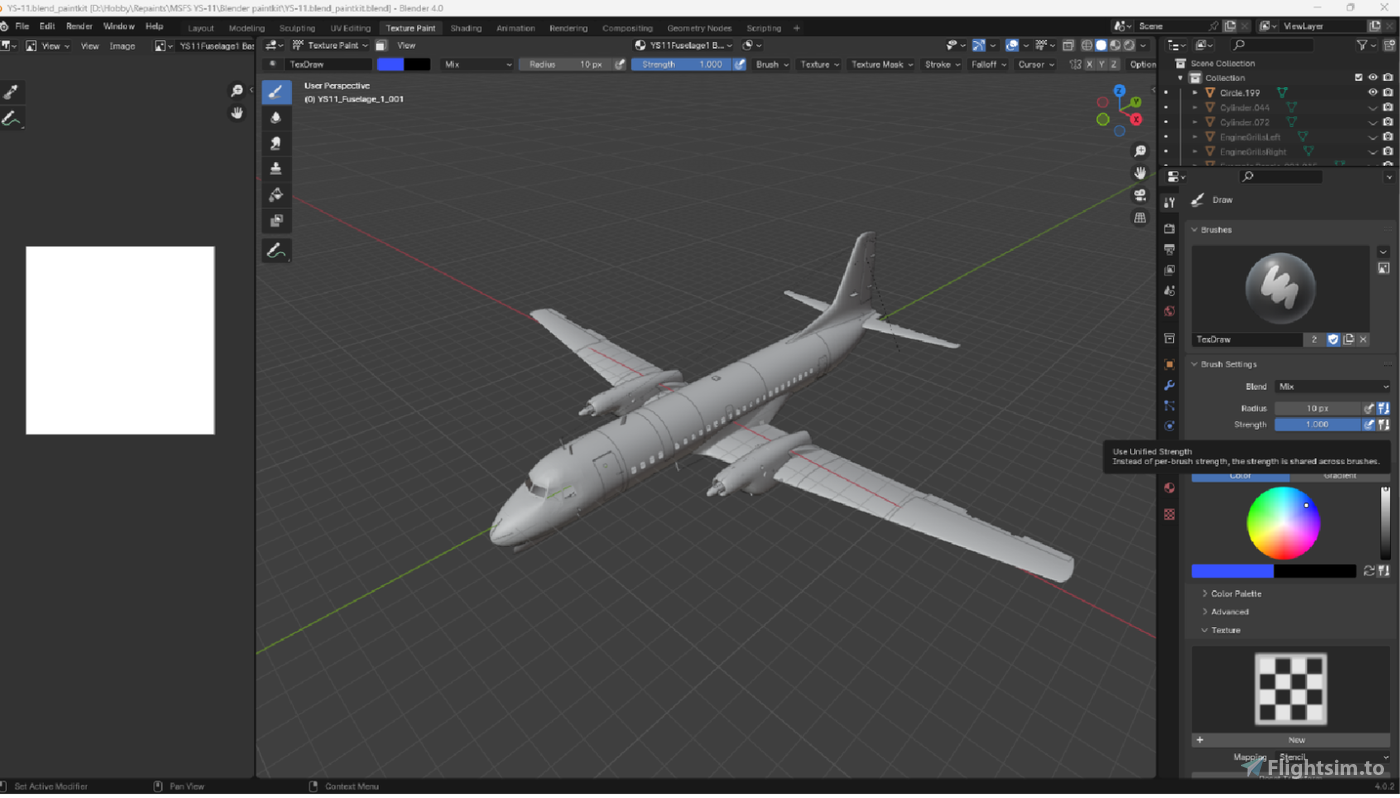Zoom the viewport with the magnifier icon

1140,151
